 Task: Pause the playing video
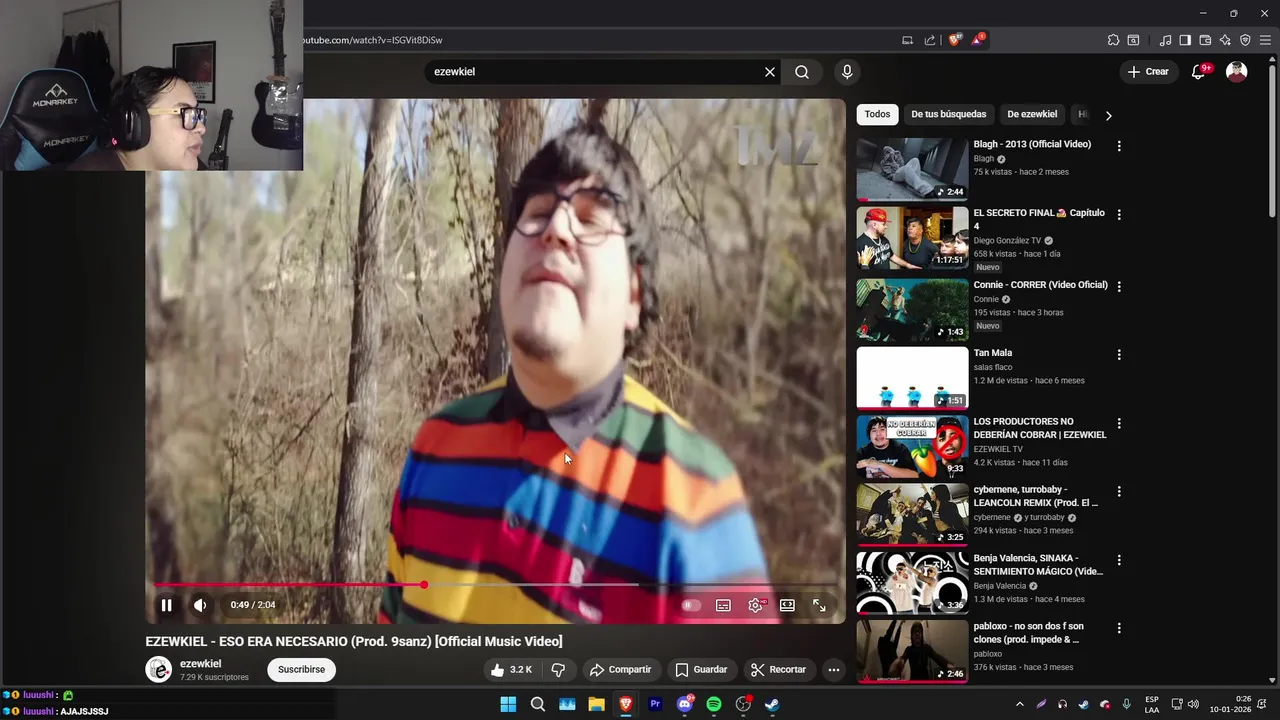[167, 605]
